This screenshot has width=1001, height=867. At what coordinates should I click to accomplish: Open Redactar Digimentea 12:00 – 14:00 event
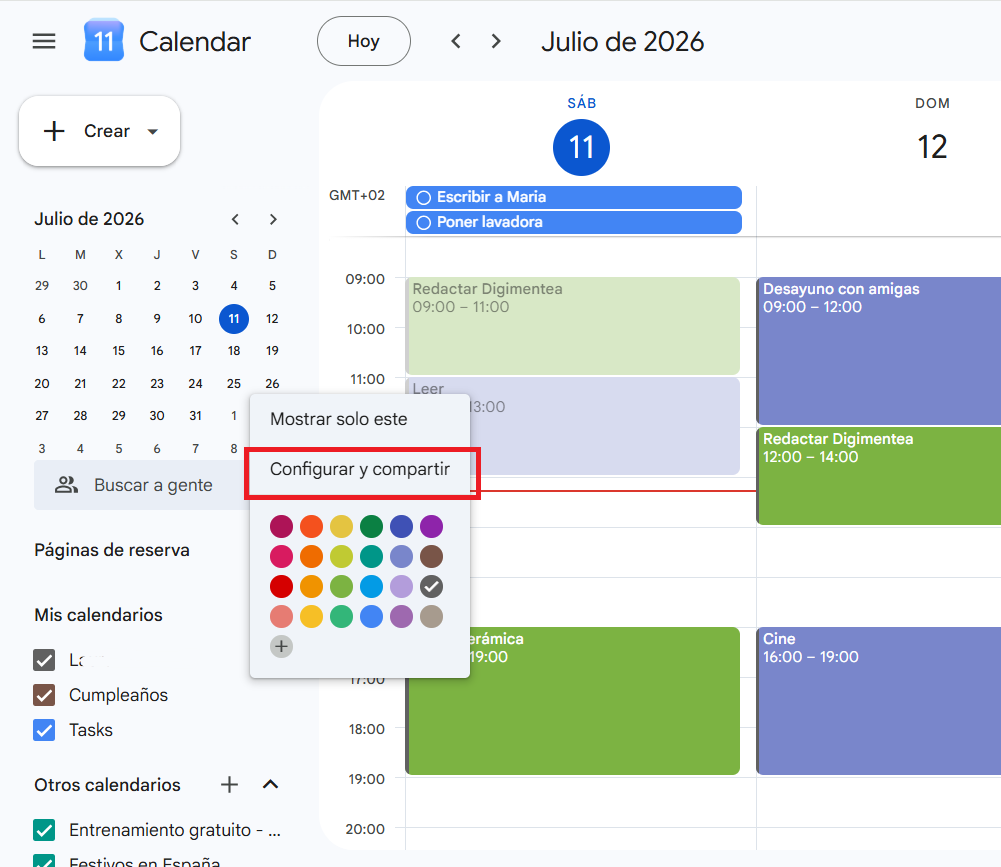878,476
